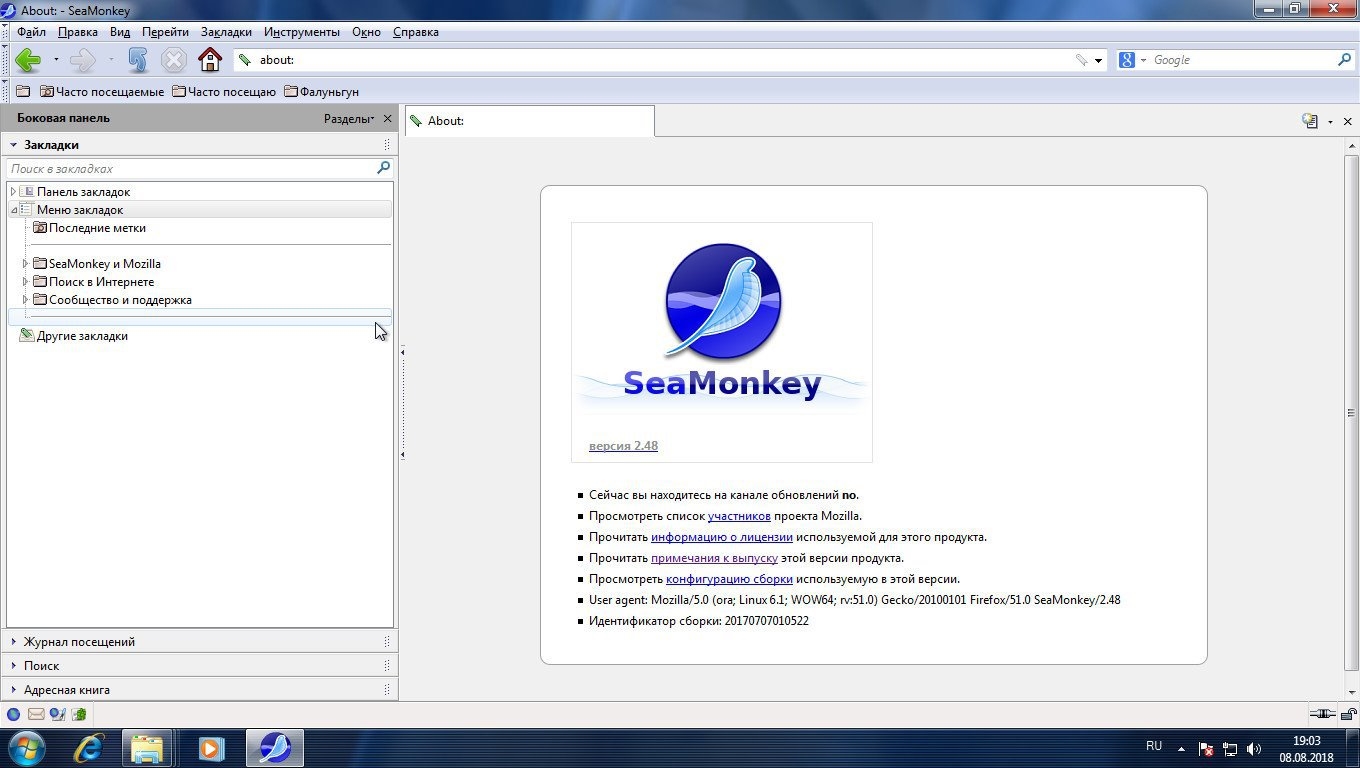Open the Вид menu

(x=120, y=32)
